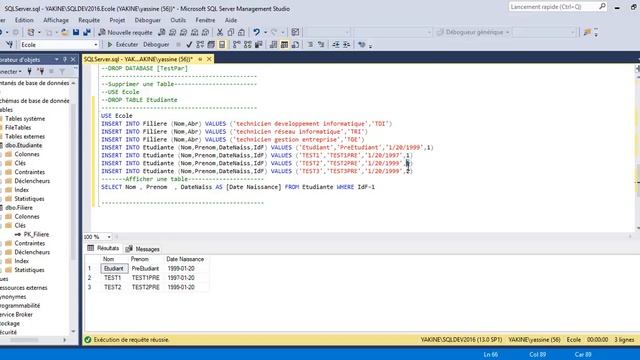
Task: Click the TEST1PRE cell in results
Action: 146,278
